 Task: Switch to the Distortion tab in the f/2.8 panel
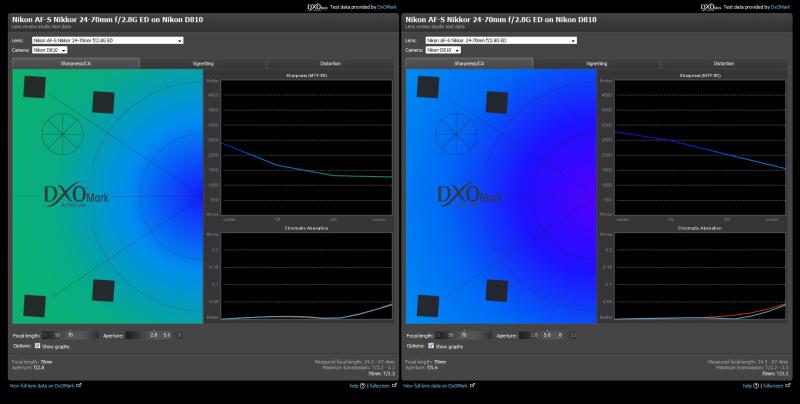(330, 63)
